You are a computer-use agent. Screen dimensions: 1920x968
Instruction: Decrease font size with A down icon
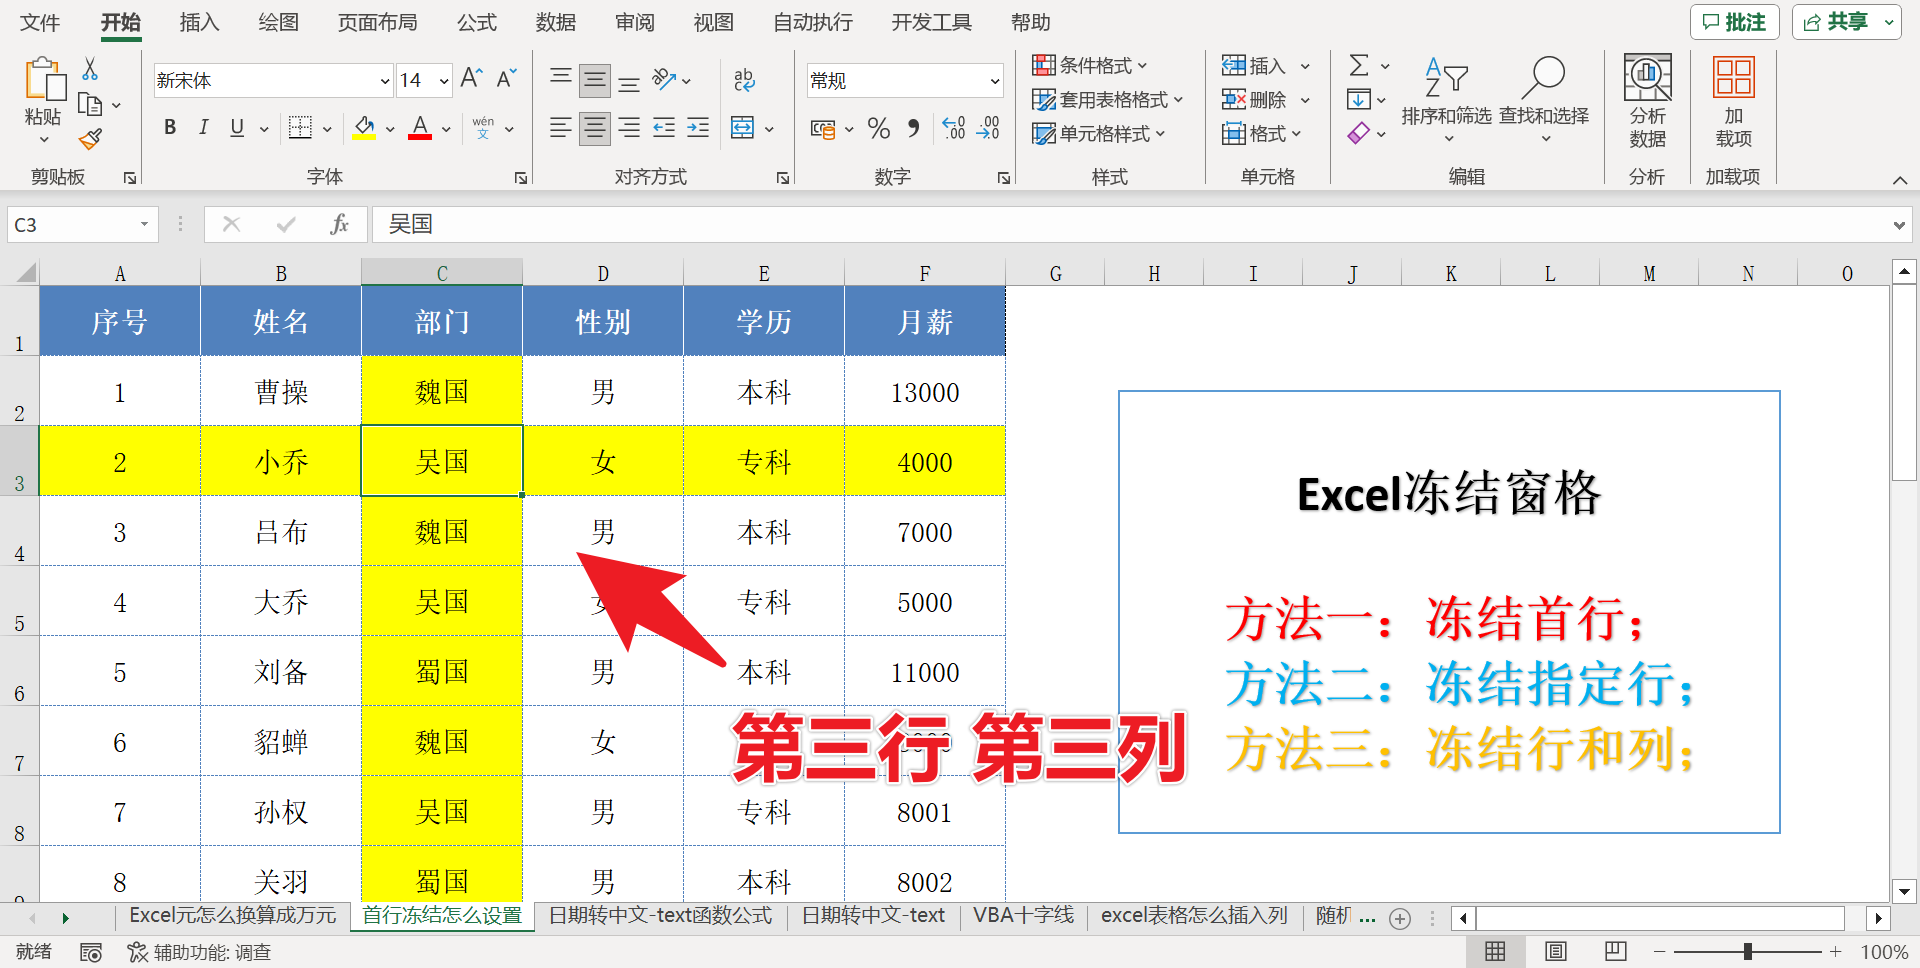(507, 79)
